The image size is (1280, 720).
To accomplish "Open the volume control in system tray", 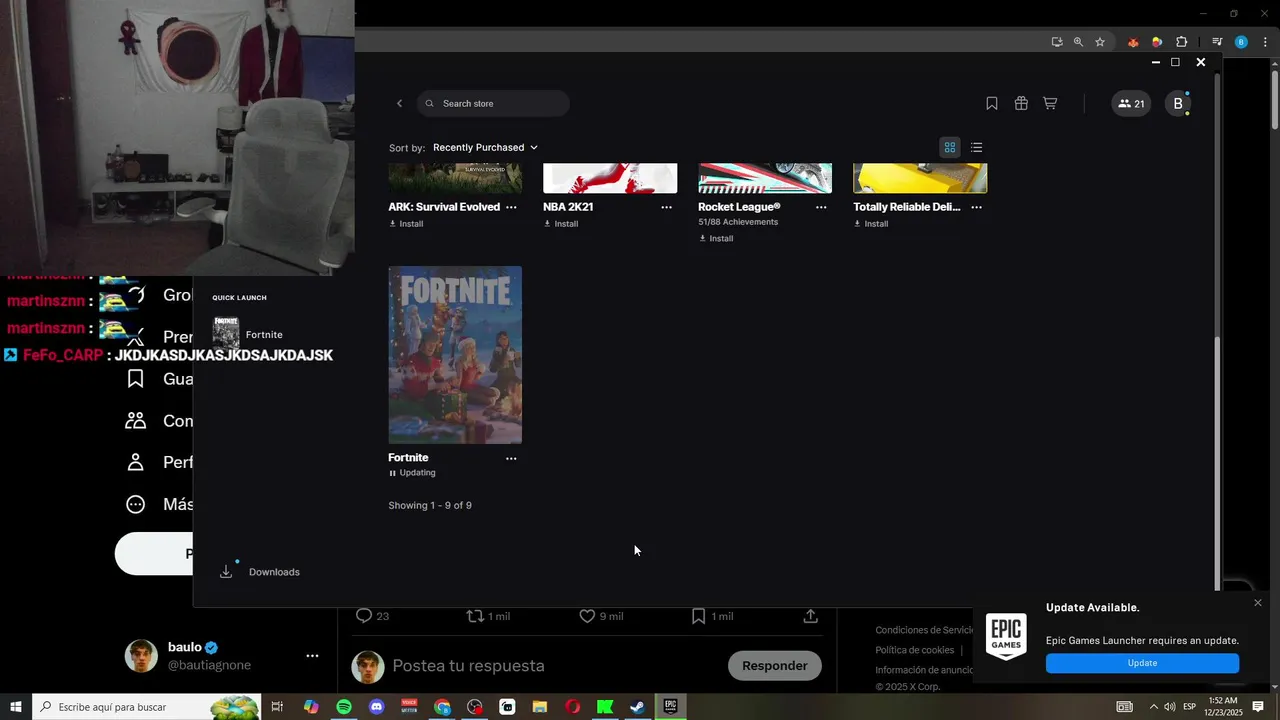I will 1170,707.
